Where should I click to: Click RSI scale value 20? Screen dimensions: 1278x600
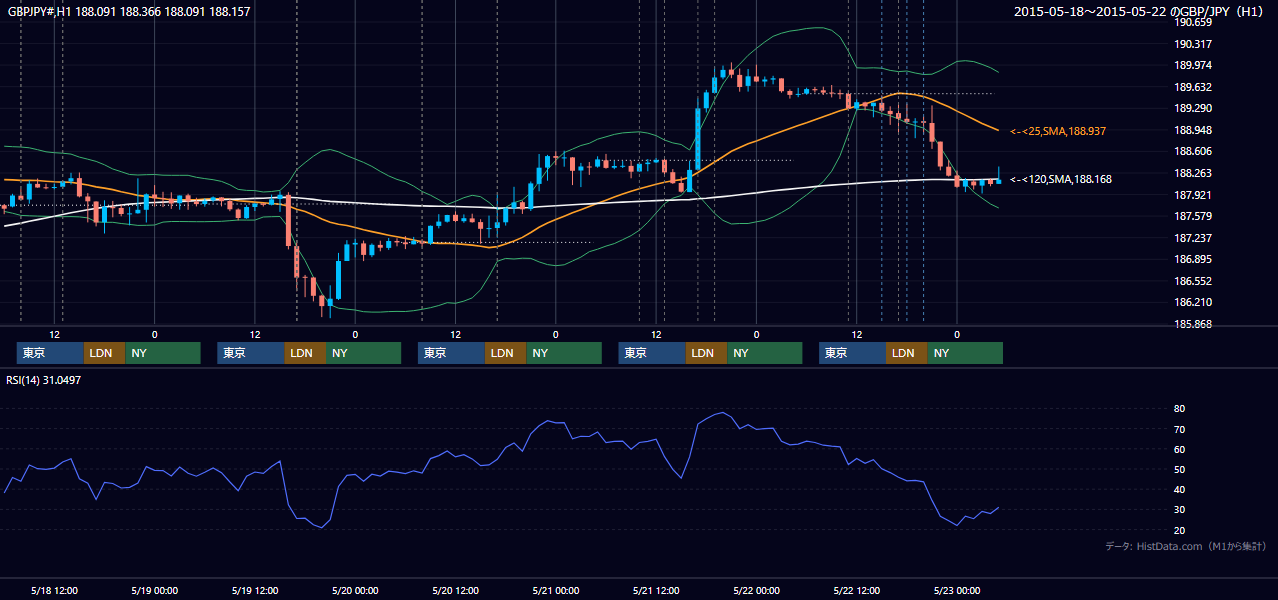pyautogui.click(x=1180, y=530)
